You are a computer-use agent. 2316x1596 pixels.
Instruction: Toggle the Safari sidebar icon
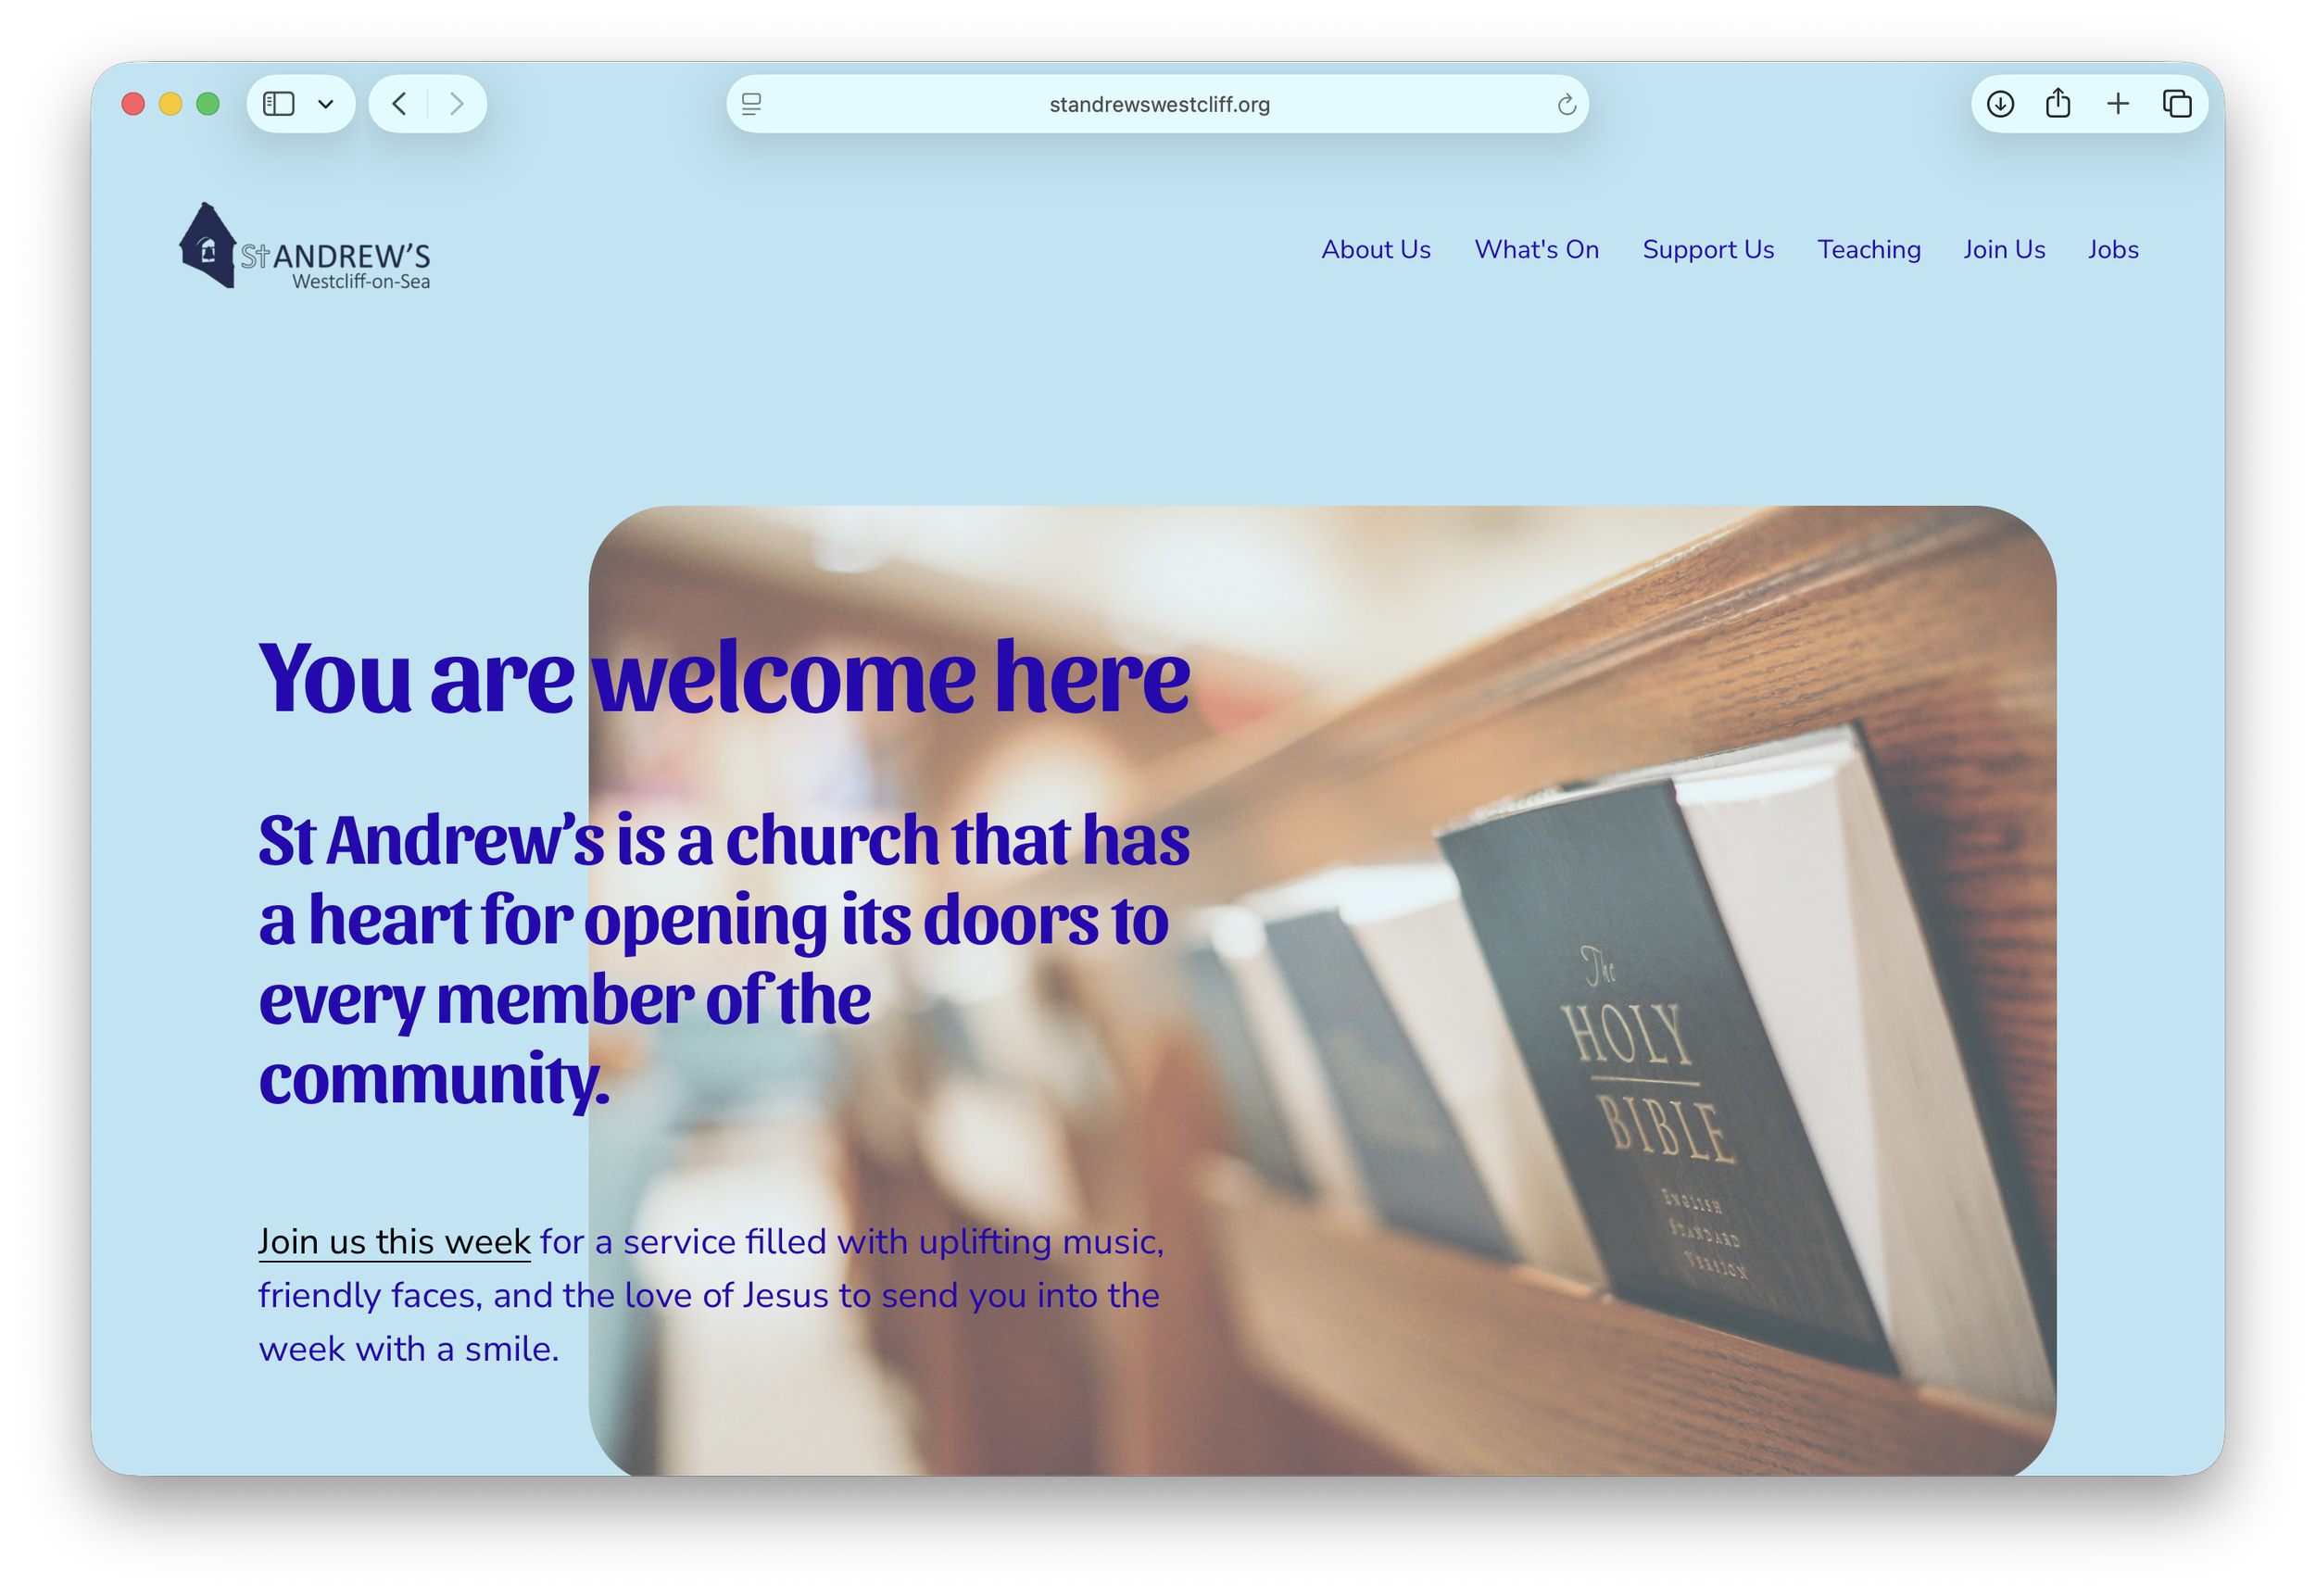[x=278, y=104]
